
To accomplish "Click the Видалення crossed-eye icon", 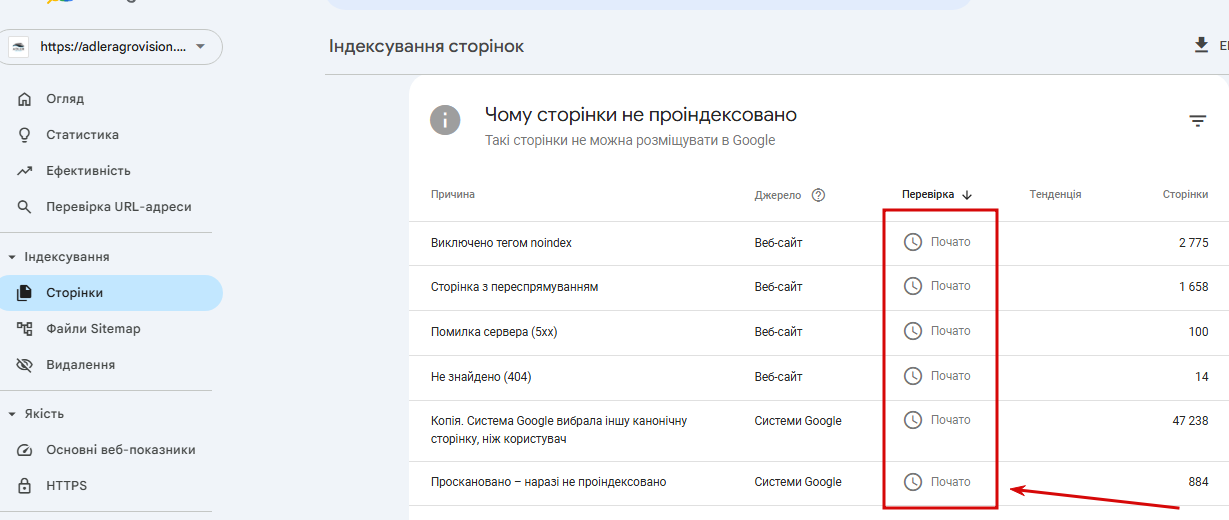I will coord(25,365).
